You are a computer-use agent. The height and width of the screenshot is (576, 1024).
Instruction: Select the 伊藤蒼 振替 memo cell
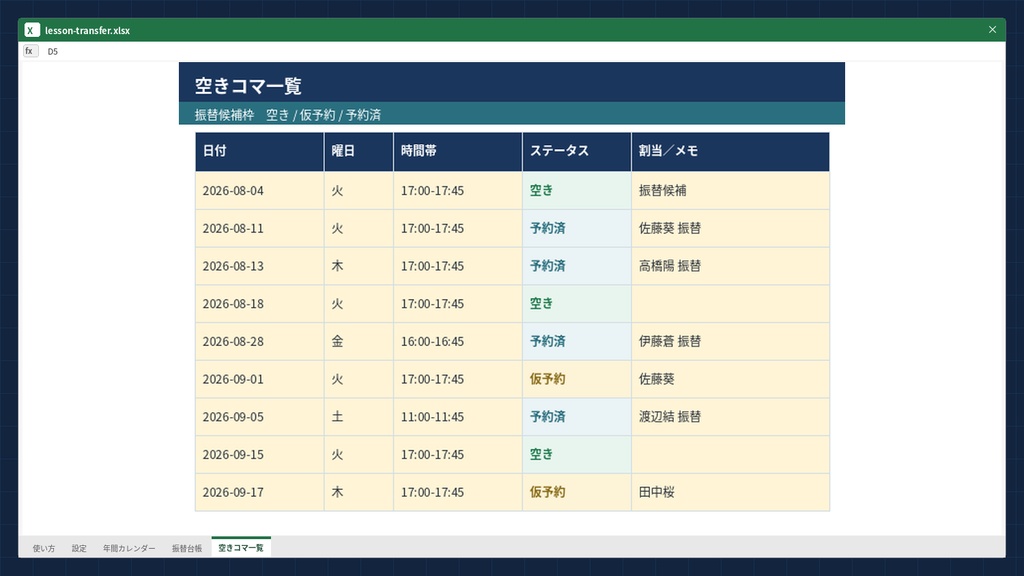pyautogui.click(x=731, y=342)
